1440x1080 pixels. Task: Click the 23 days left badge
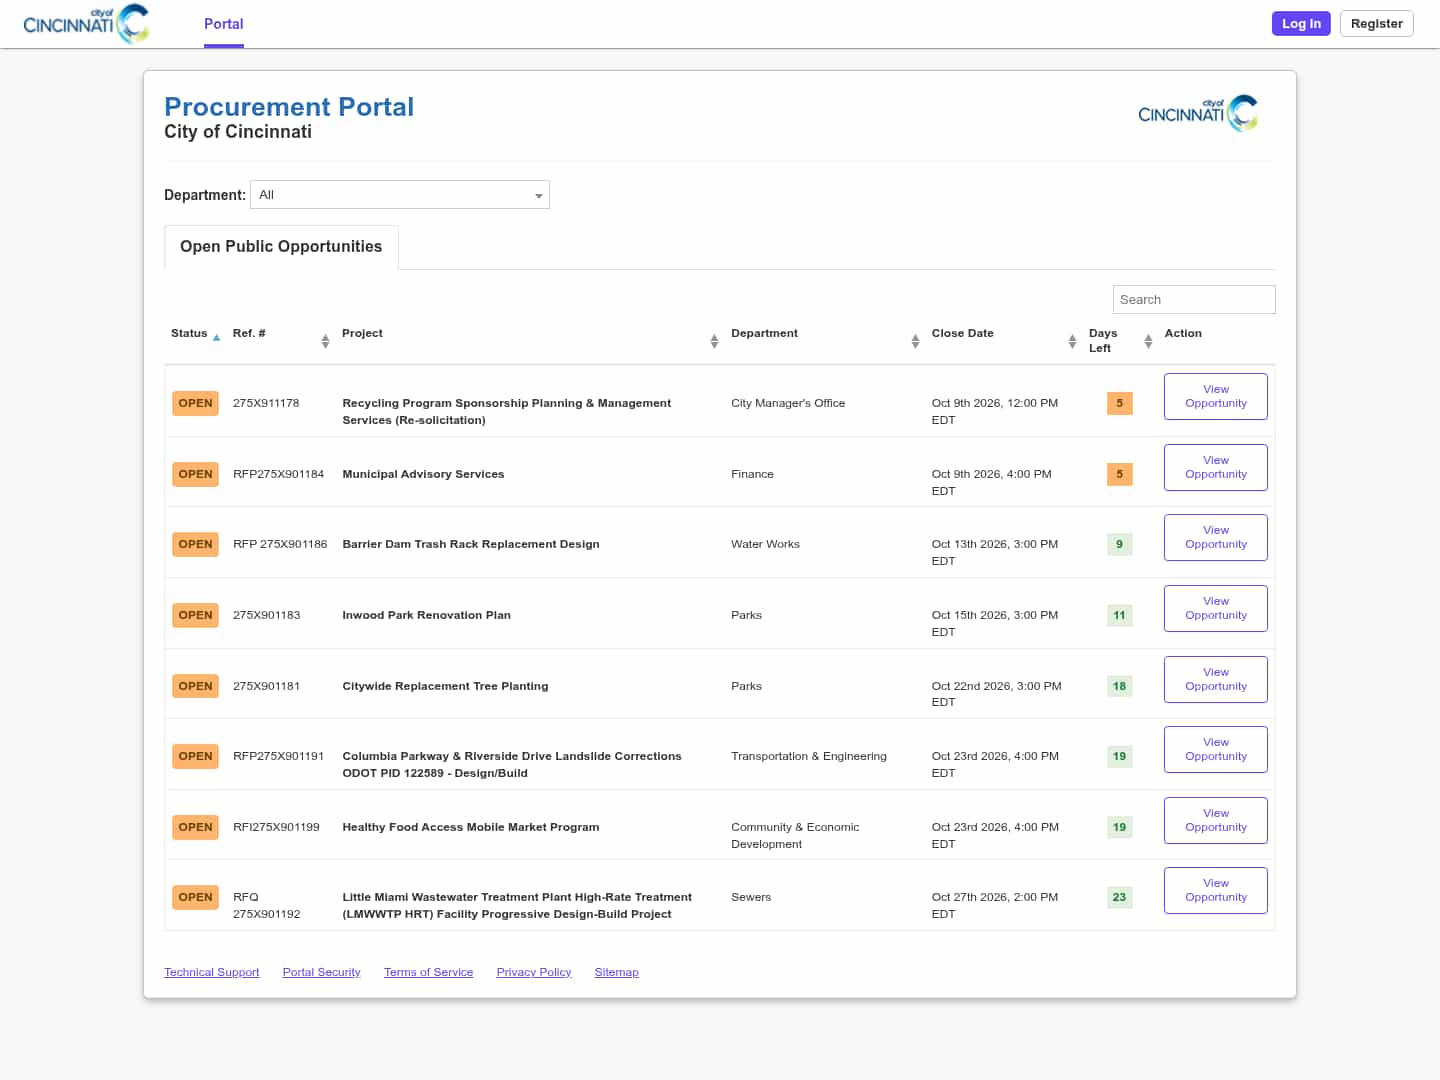click(x=1119, y=897)
